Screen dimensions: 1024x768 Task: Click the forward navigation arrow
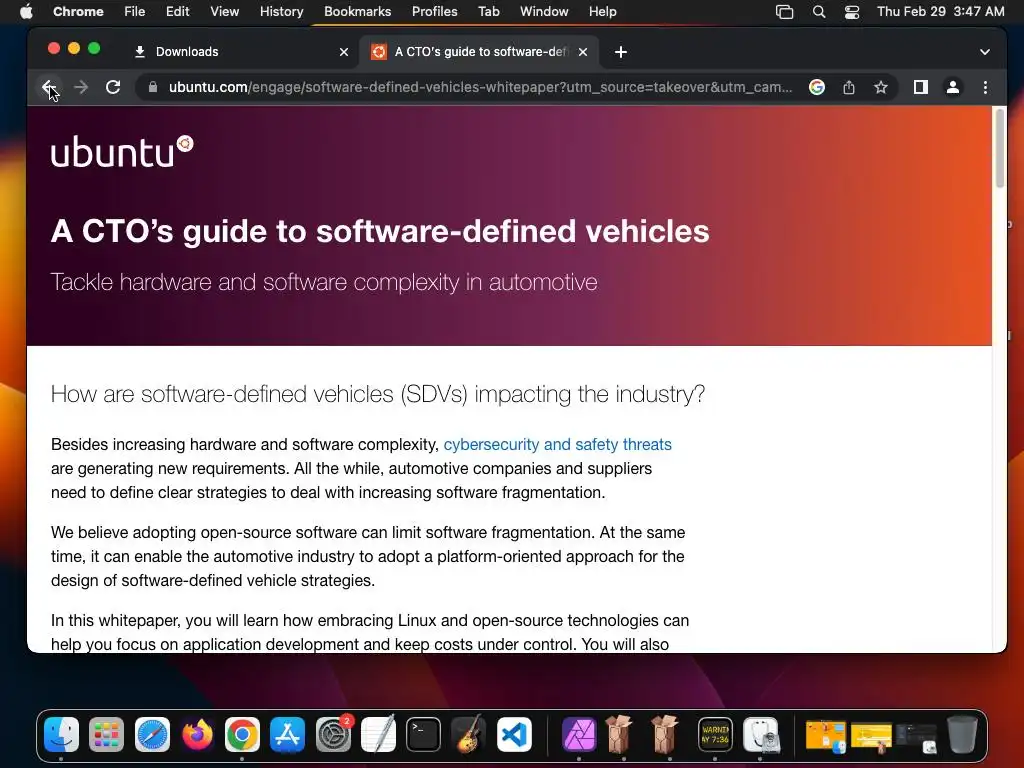(81, 87)
